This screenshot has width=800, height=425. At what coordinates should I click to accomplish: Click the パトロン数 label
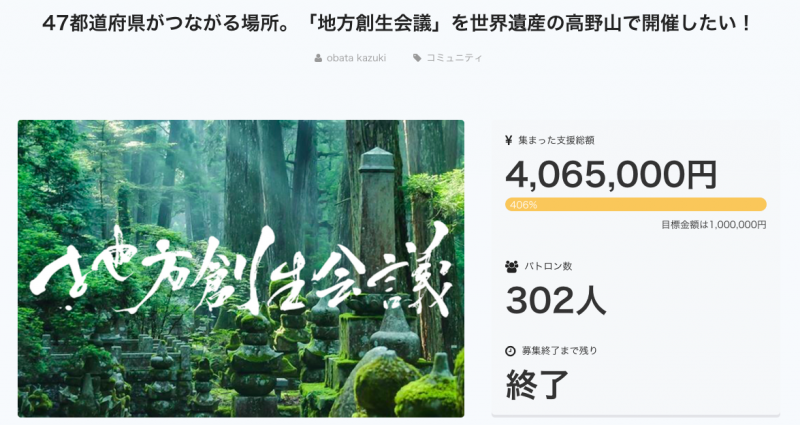[548, 266]
